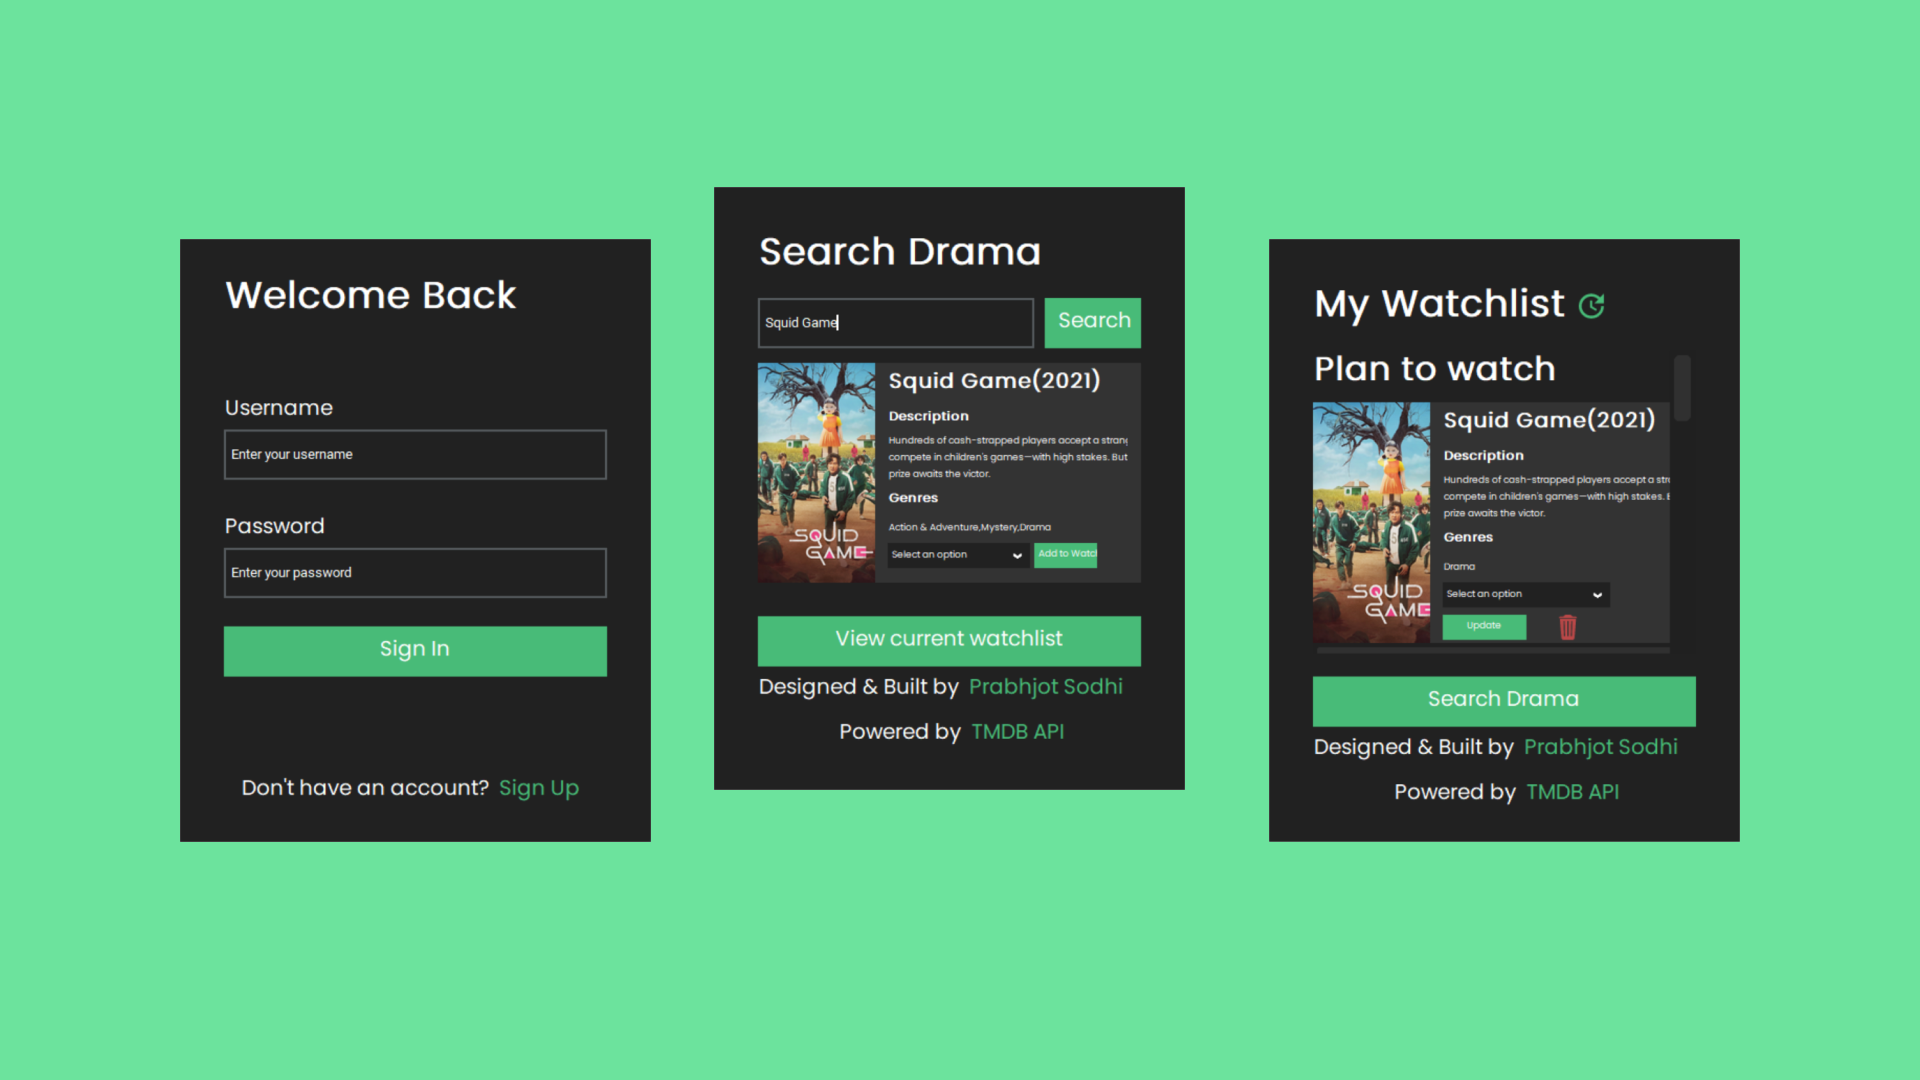Delete Squid Game with trash icon
This screenshot has width=1920, height=1080.
point(1568,627)
